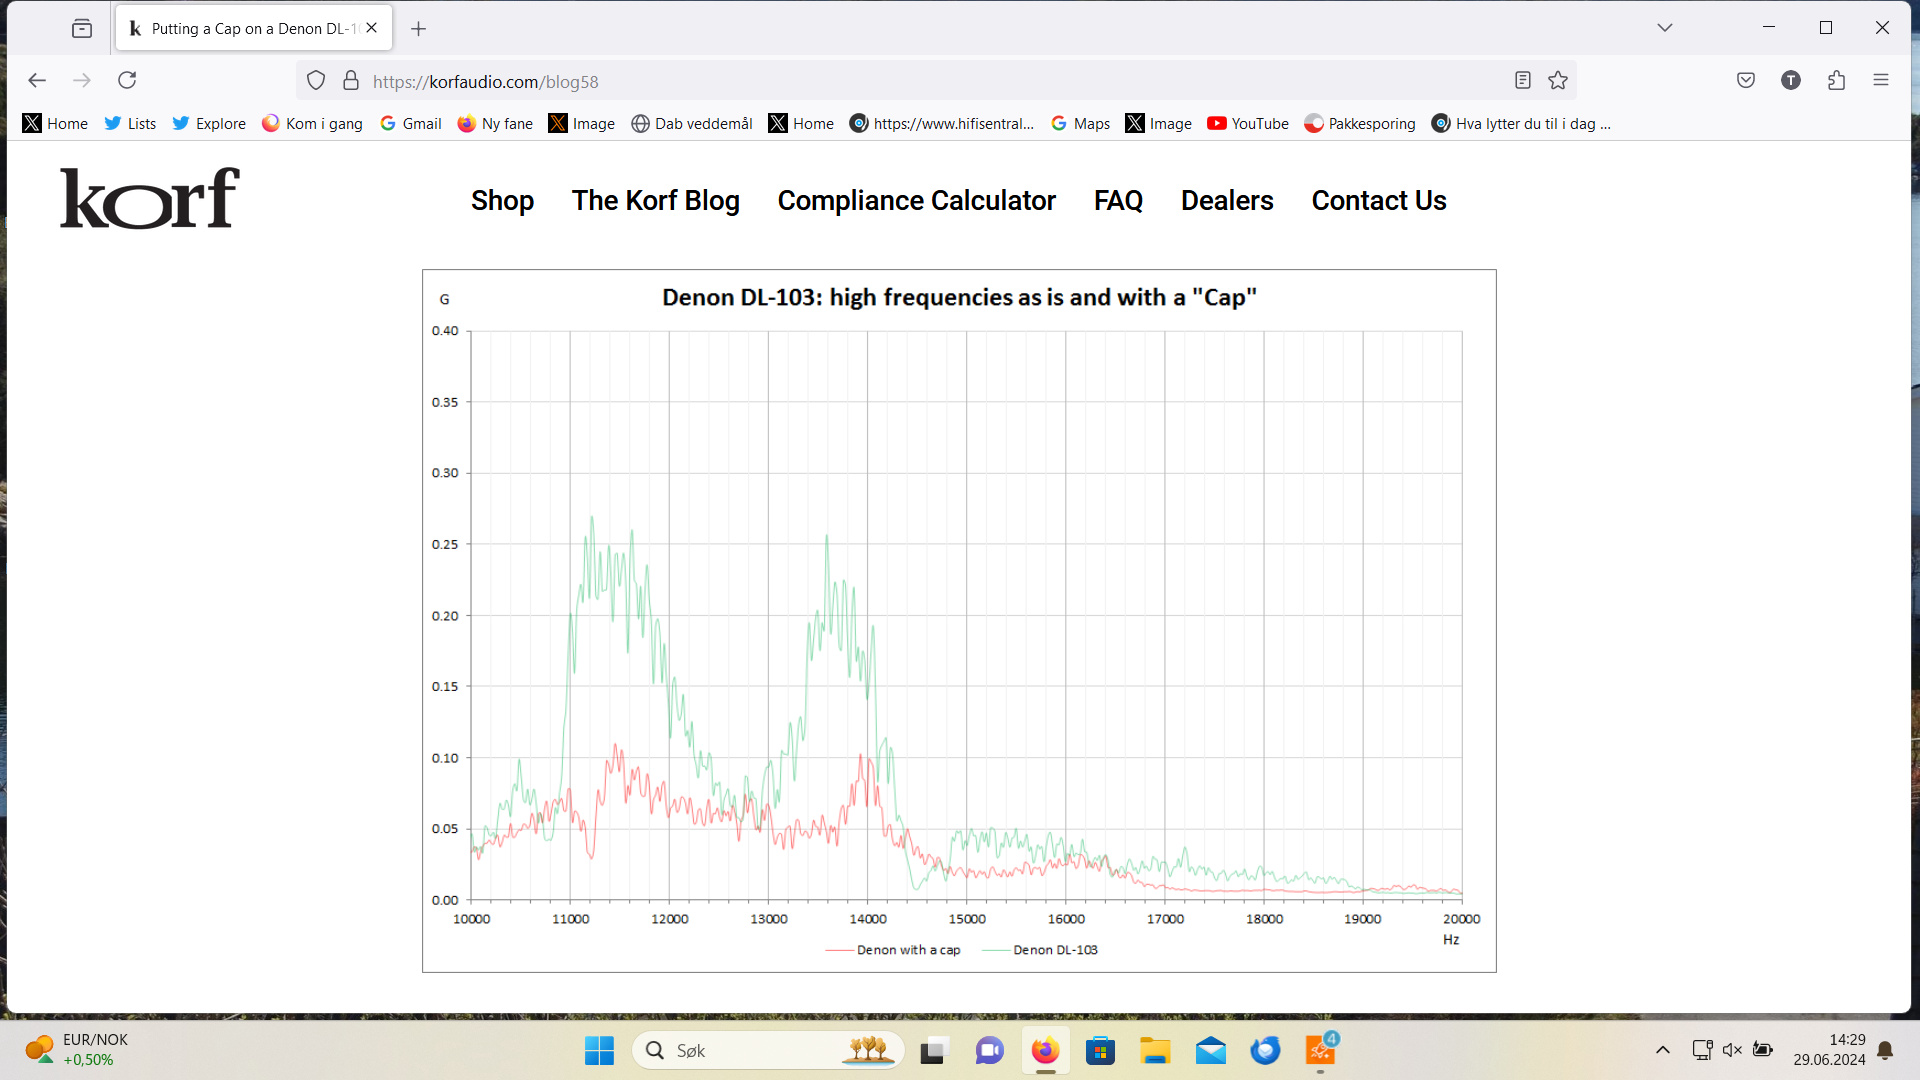Click the Firefox reload page icon
1920x1080 pixels.
[x=127, y=81]
